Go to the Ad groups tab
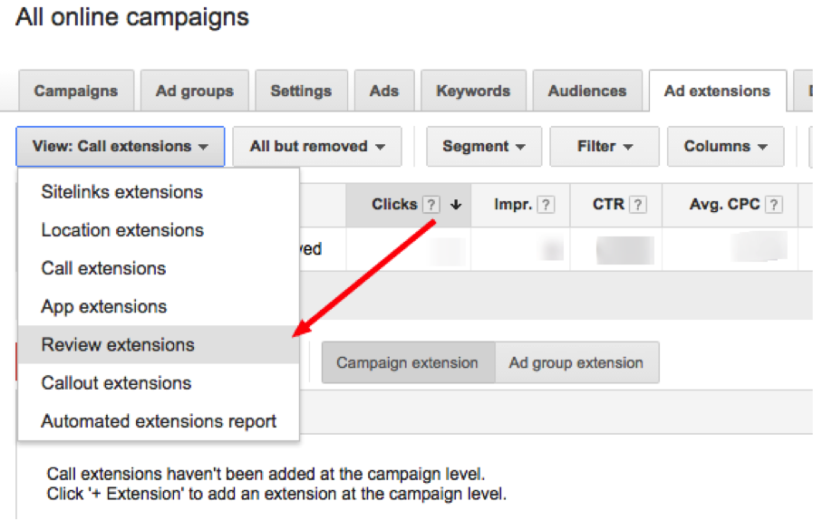This screenshot has height=520, width=813. [194, 91]
